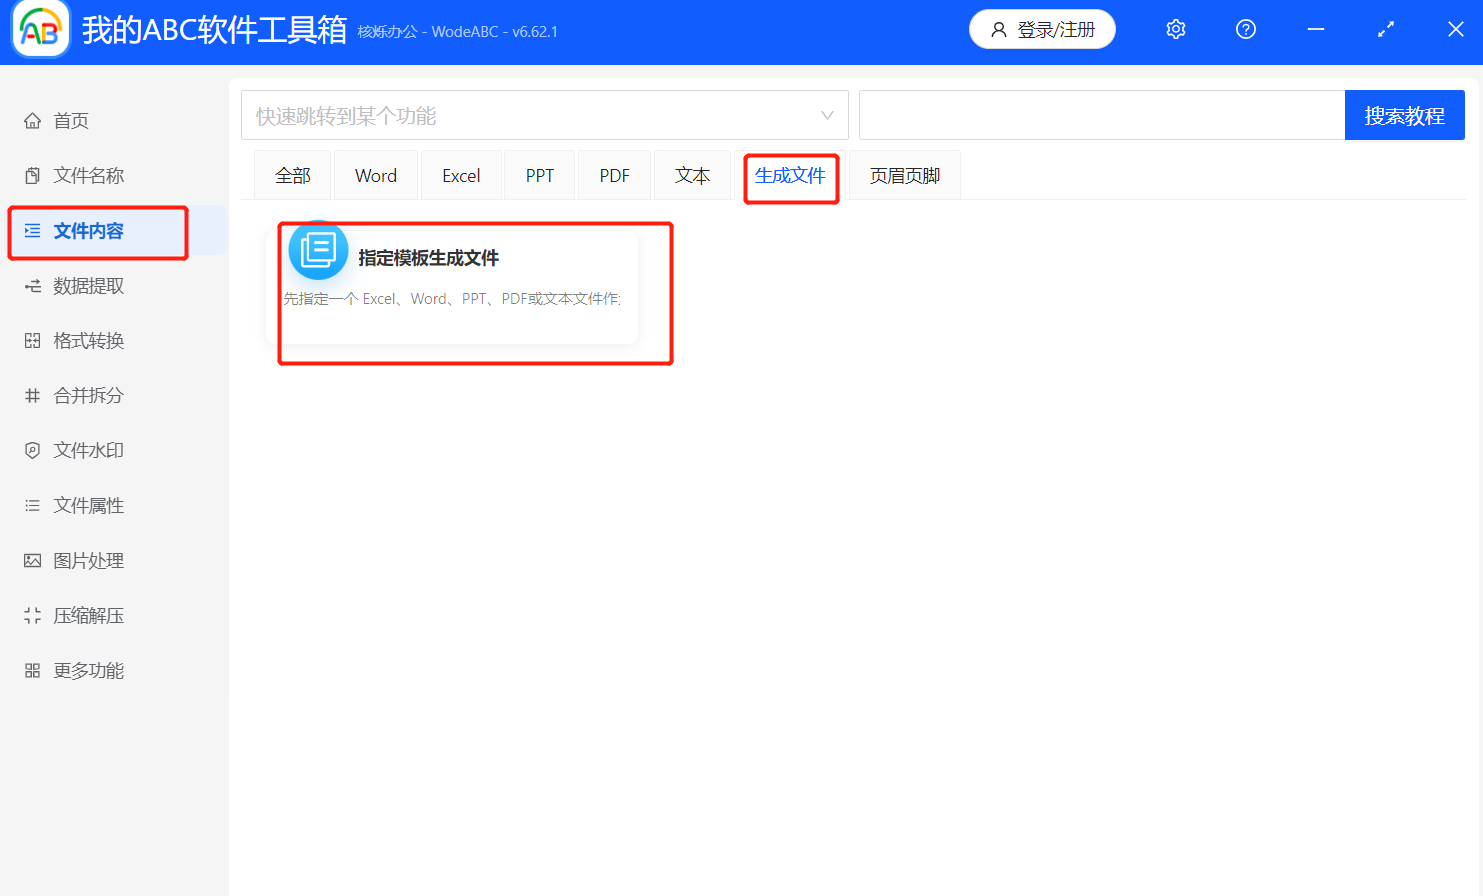Image resolution: width=1483 pixels, height=896 pixels.
Task: Click the 搜索教程 button
Action: tap(1404, 114)
